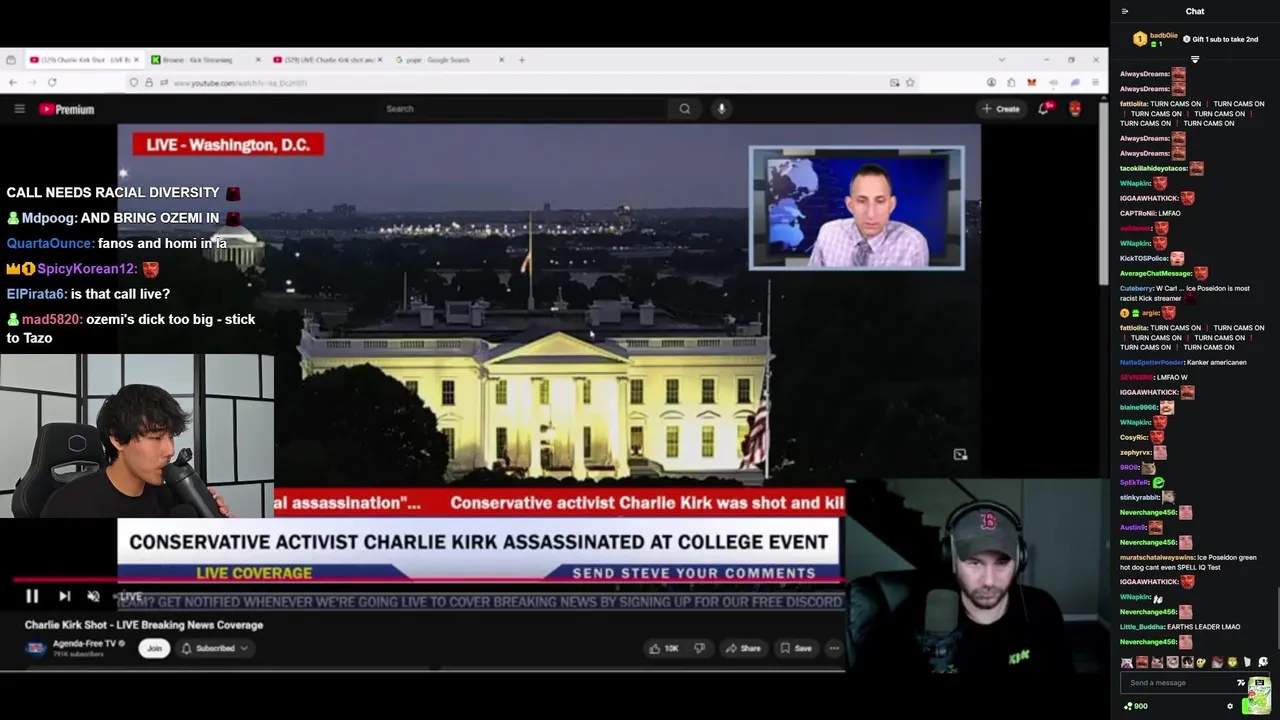Start voice search with microphone icon
Screen dimensions: 1280x720
[x=721, y=109]
